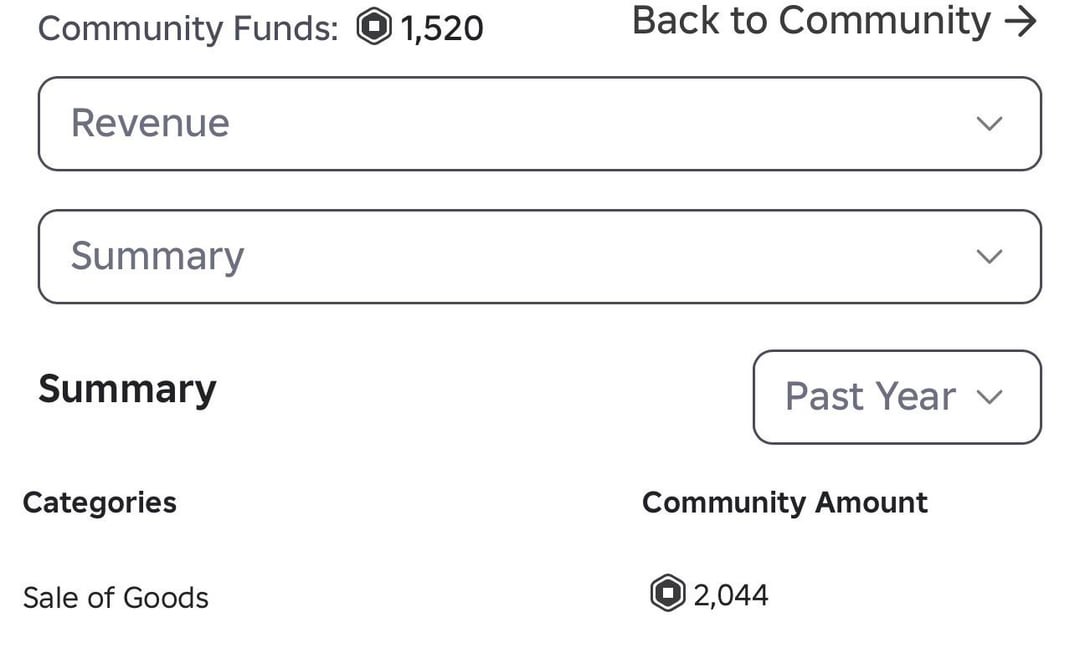The width and height of the screenshot is (1080, 658).
Task: Click the Community Amount column header
Action: (x=785, y=502)
